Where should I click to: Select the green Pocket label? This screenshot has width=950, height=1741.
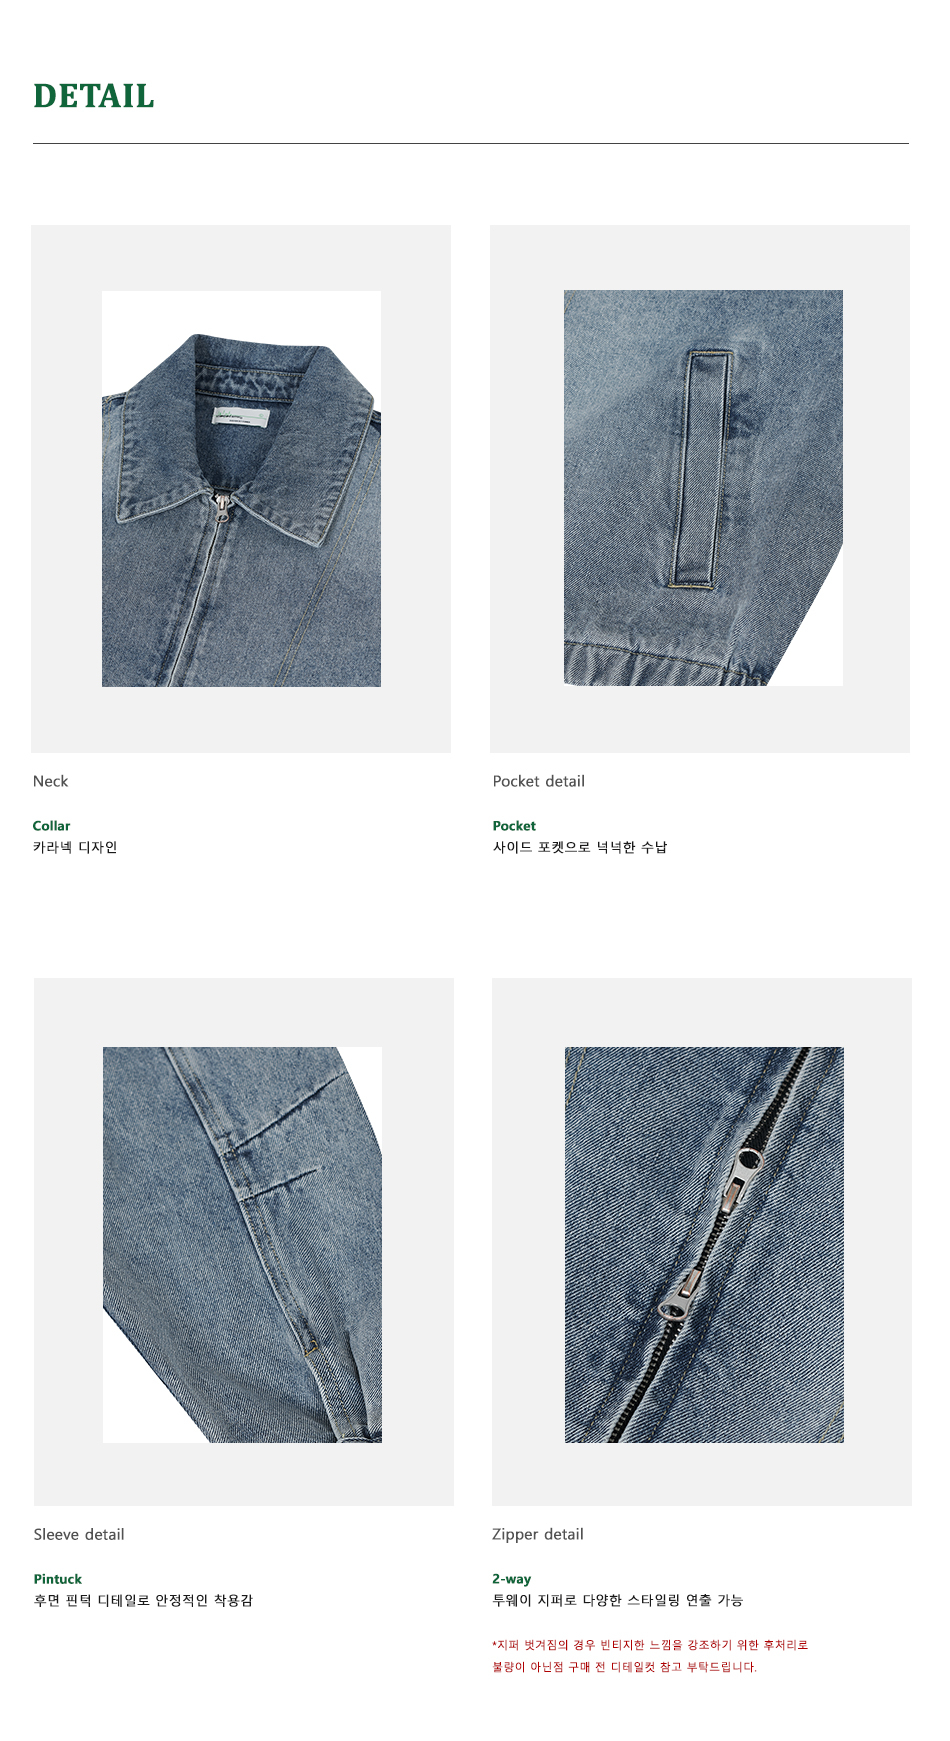514,826
